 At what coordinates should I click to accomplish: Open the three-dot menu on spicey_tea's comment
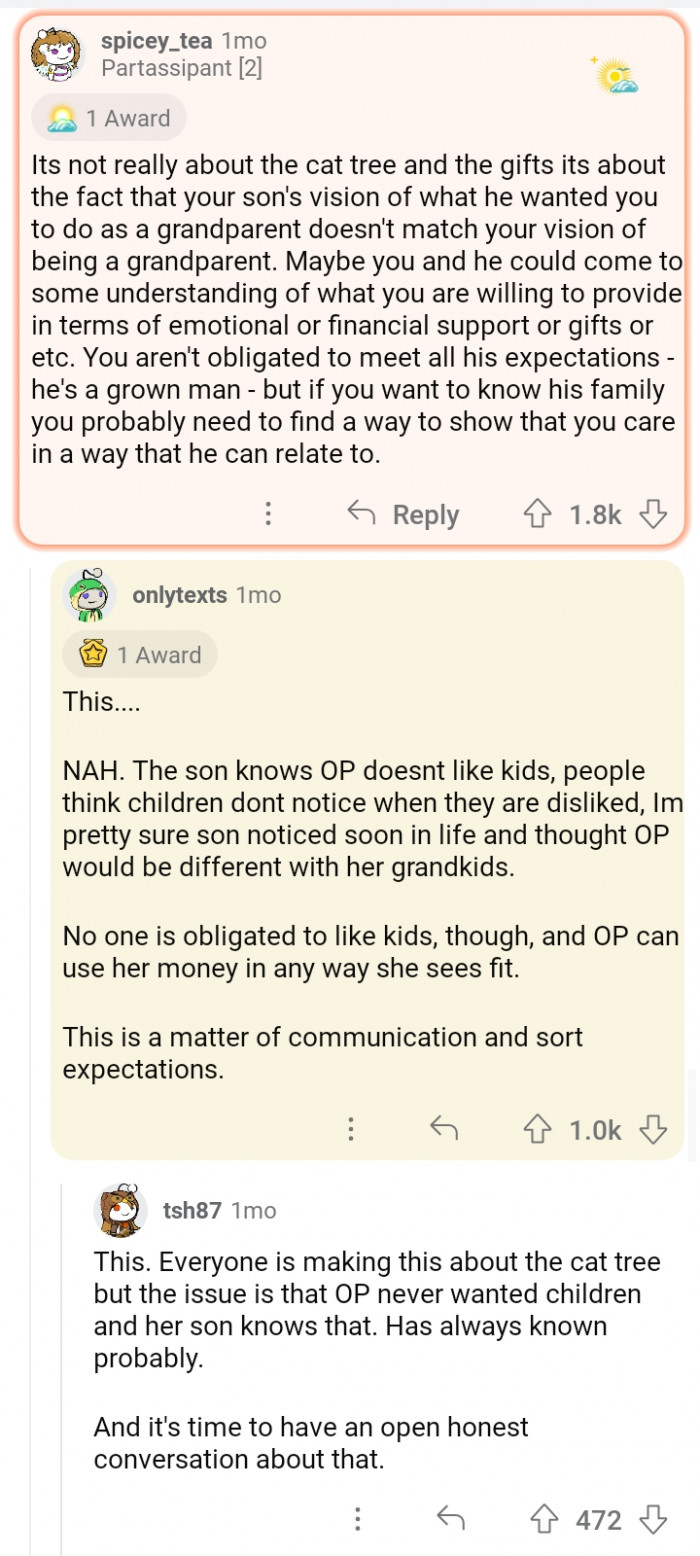point(268,515)
